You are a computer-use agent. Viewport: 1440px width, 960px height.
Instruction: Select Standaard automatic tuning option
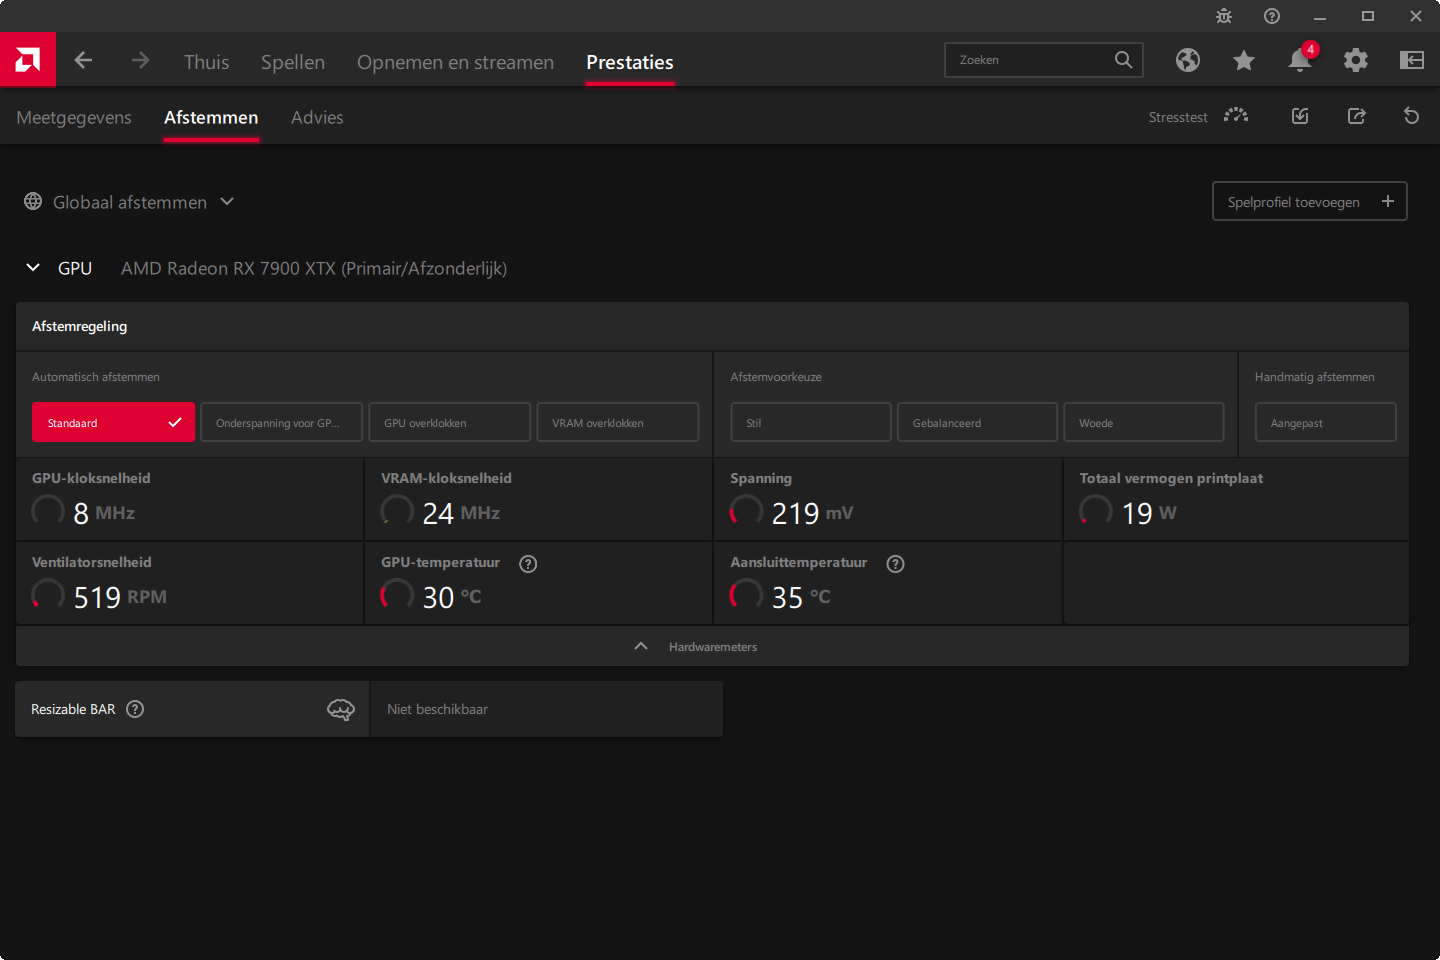[114, 422]
